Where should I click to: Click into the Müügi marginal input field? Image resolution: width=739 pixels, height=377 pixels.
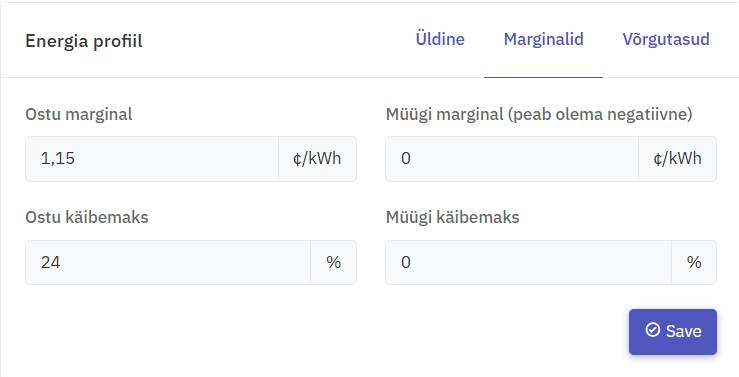(x=512, y=159)
